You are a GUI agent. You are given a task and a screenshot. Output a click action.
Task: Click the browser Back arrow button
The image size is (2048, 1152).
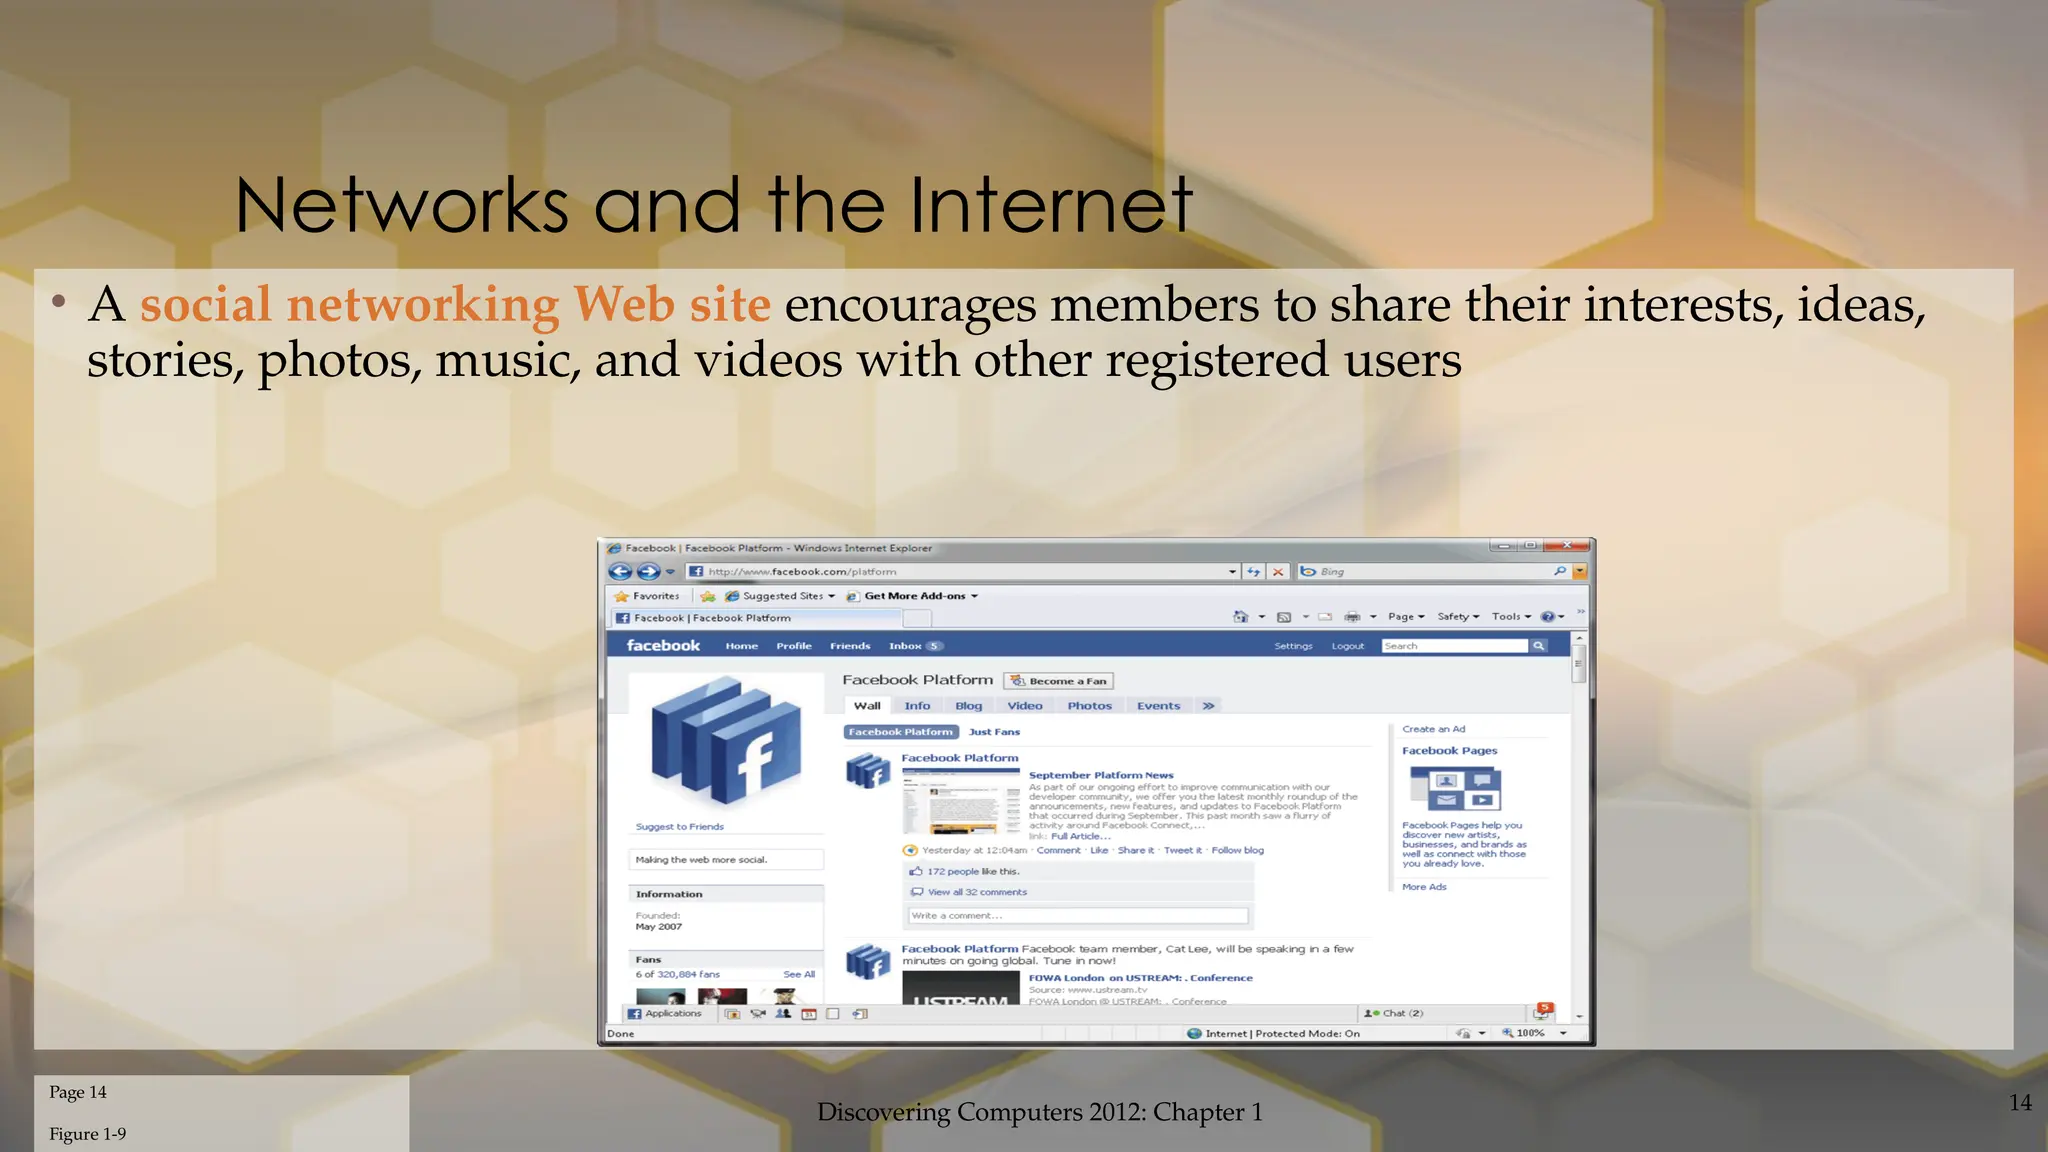point(620,572)
